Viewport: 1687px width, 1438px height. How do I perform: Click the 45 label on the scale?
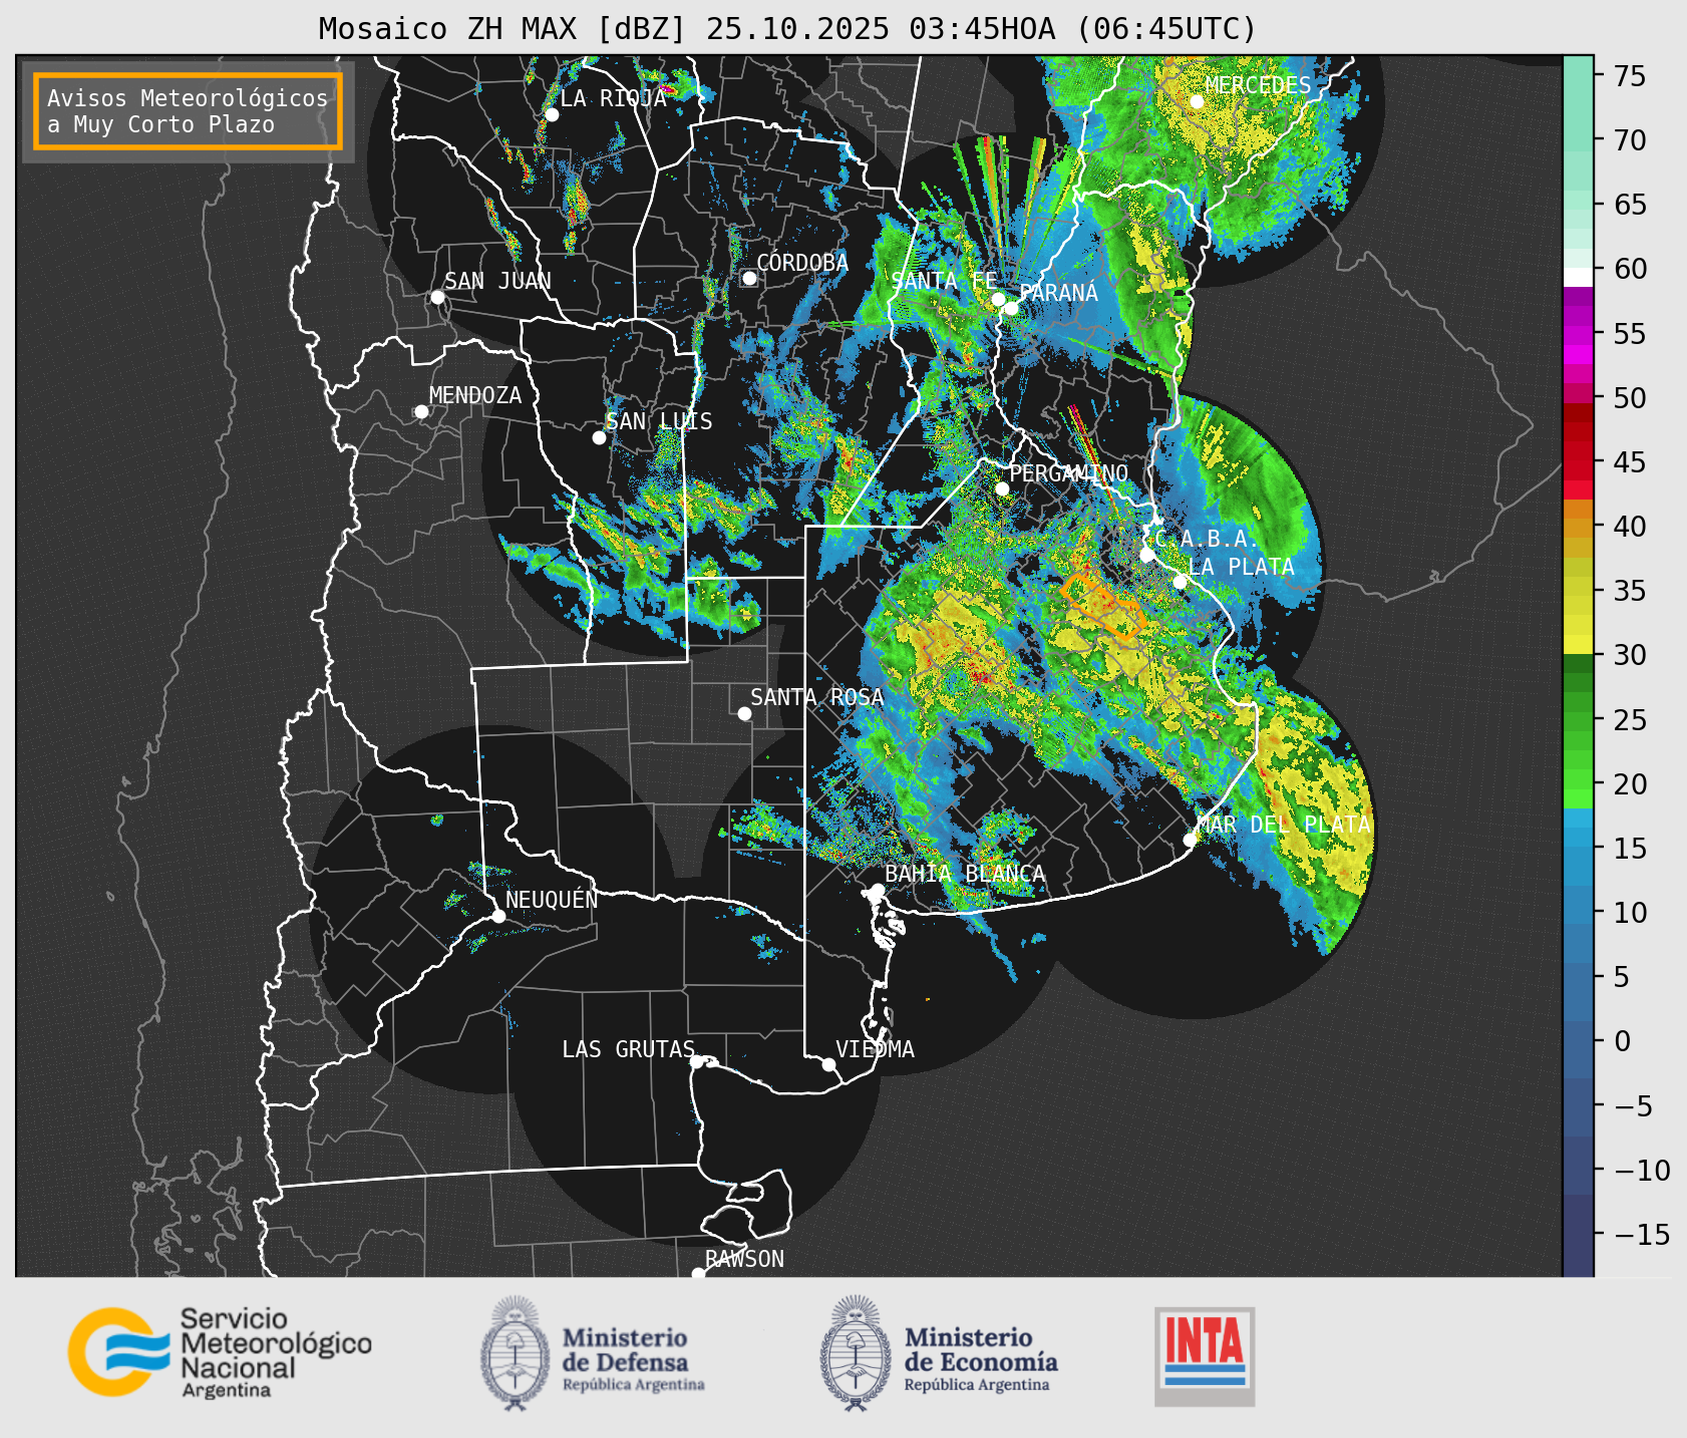1630,462
